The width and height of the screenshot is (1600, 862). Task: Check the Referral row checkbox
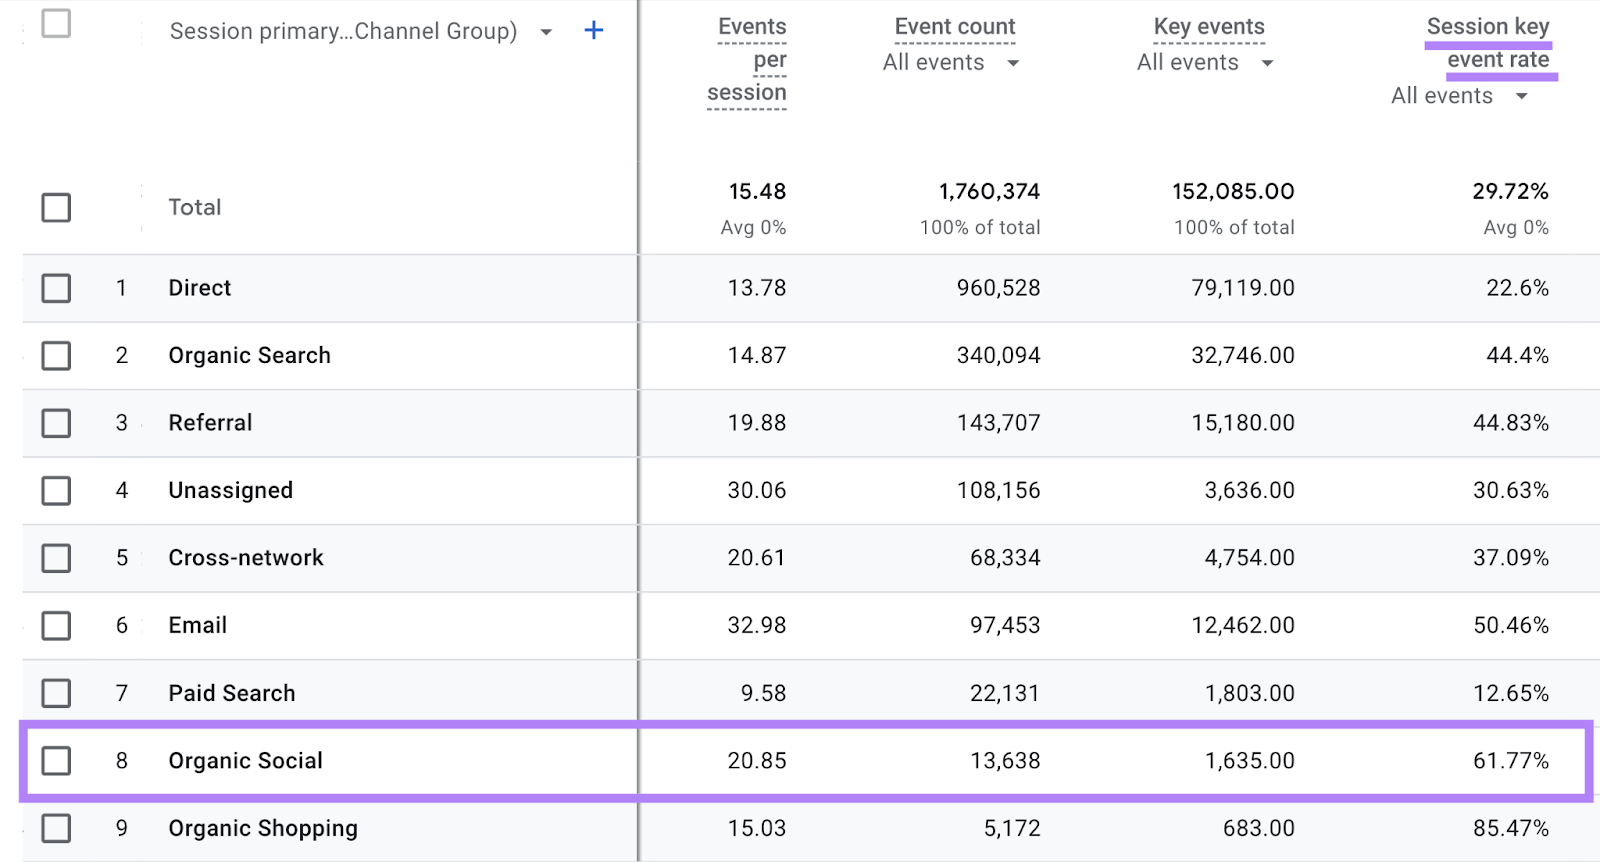pyautogui.click(x=56, y=423)
